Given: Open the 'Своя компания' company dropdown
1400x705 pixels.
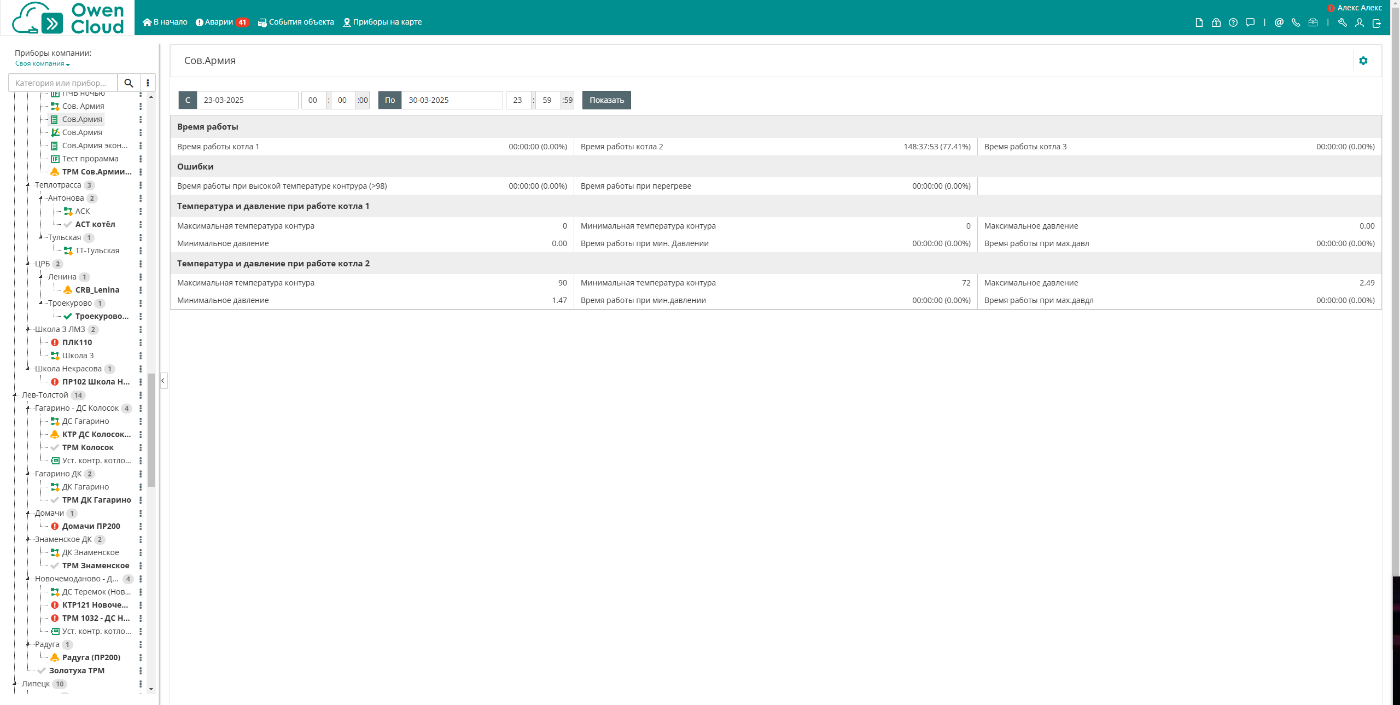Looking at the screenshot, I should tap(42, 64).
